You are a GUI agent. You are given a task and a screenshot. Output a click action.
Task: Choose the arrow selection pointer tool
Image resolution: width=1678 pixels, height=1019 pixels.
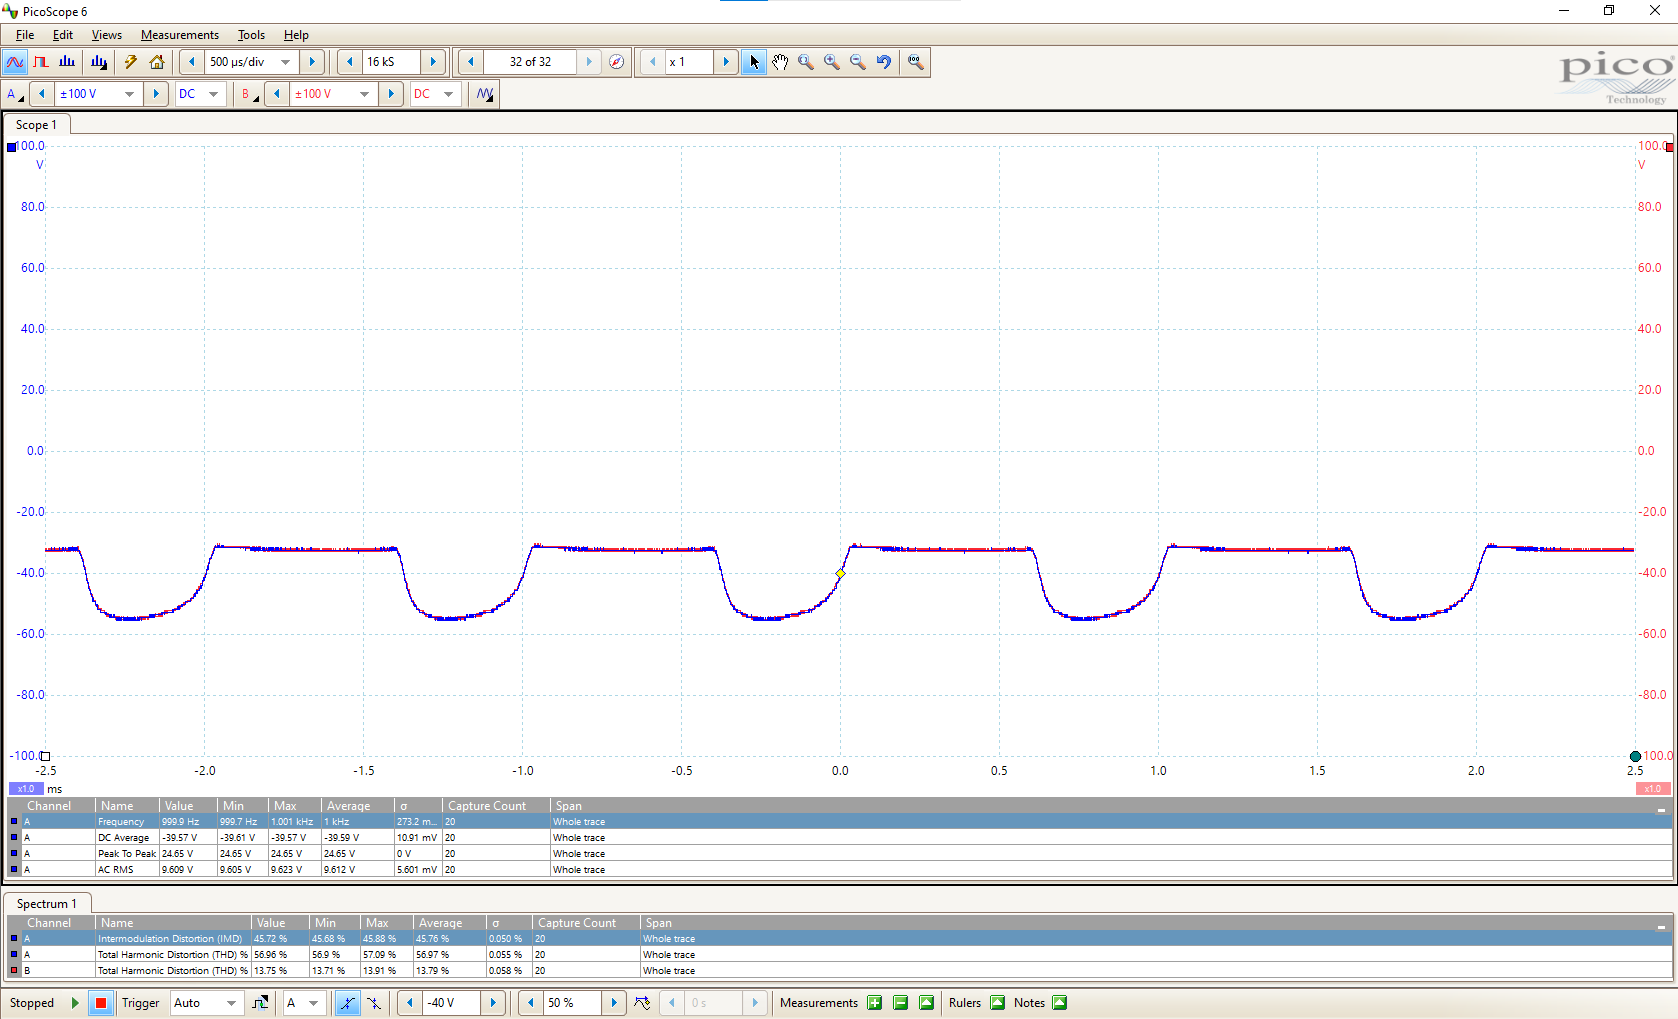click(754, 62)
